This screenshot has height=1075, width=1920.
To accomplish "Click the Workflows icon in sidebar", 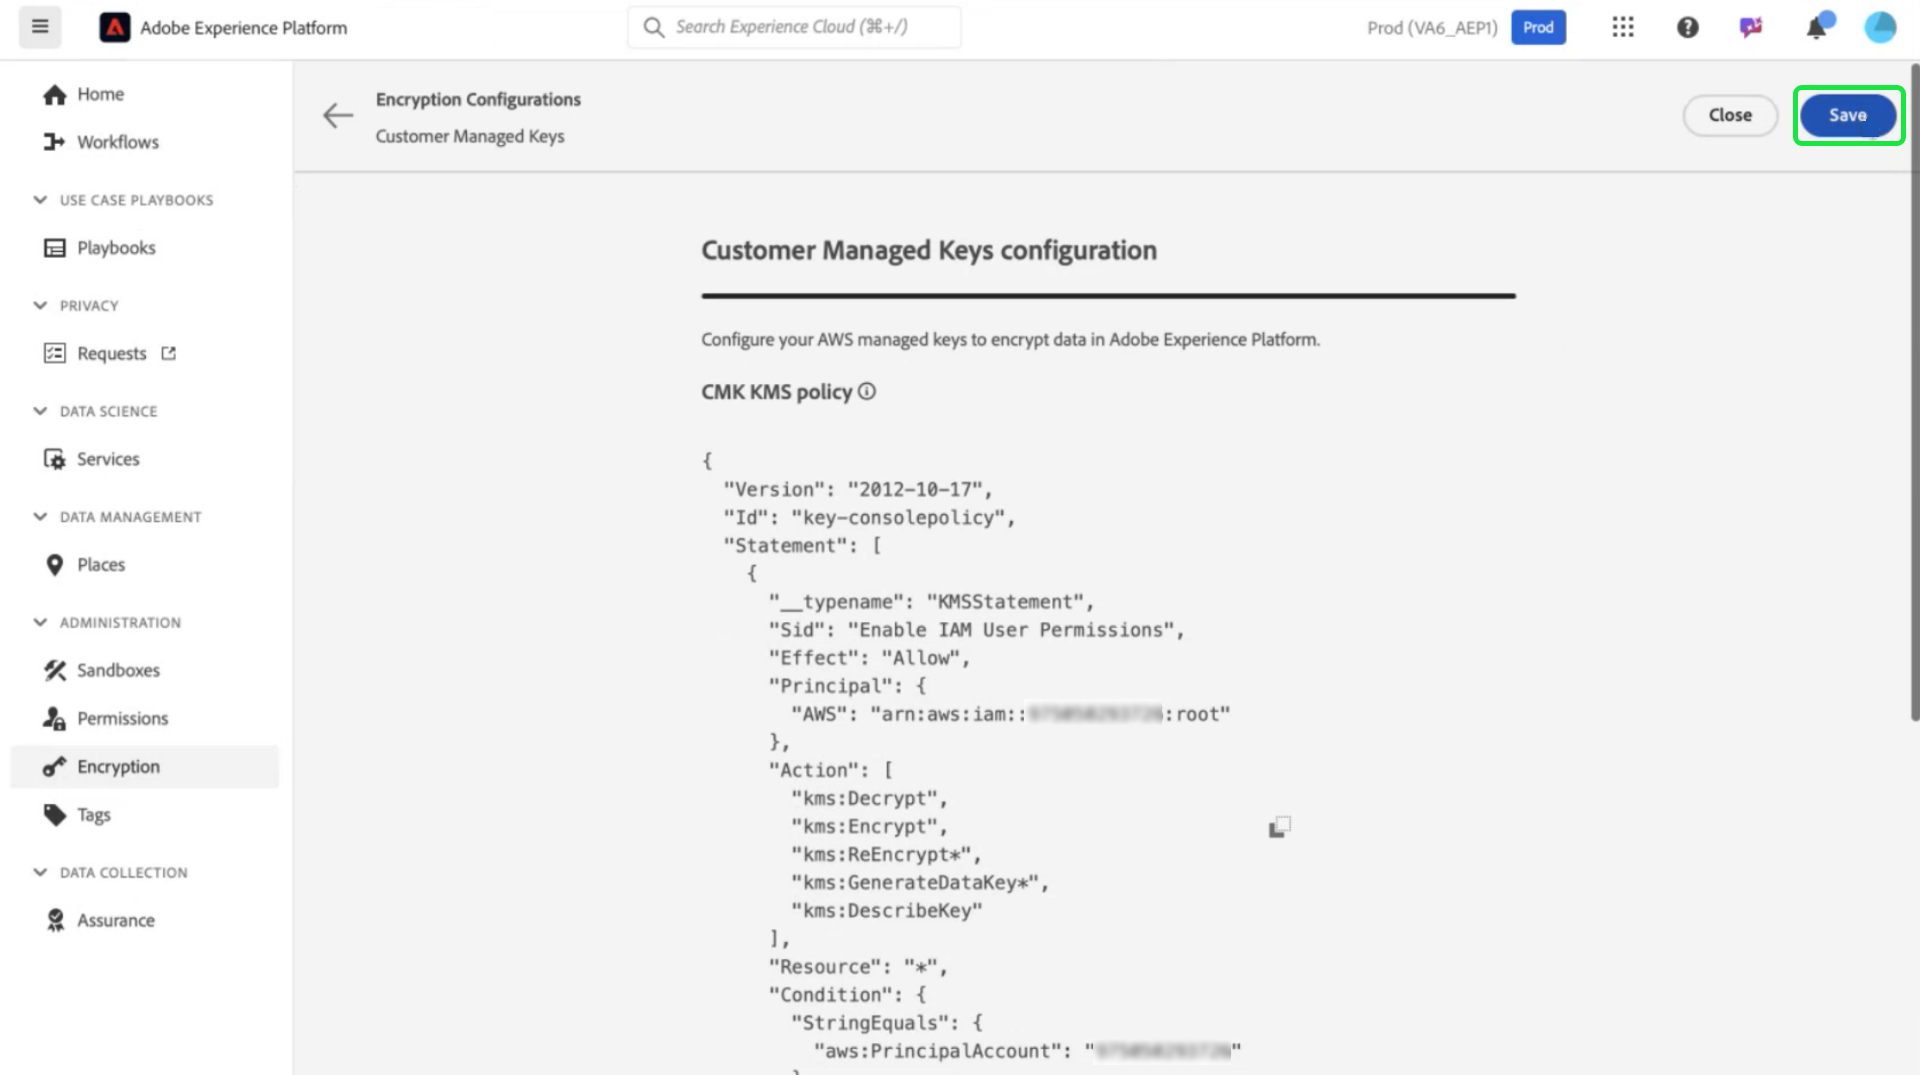I will (x=55, y=142).
